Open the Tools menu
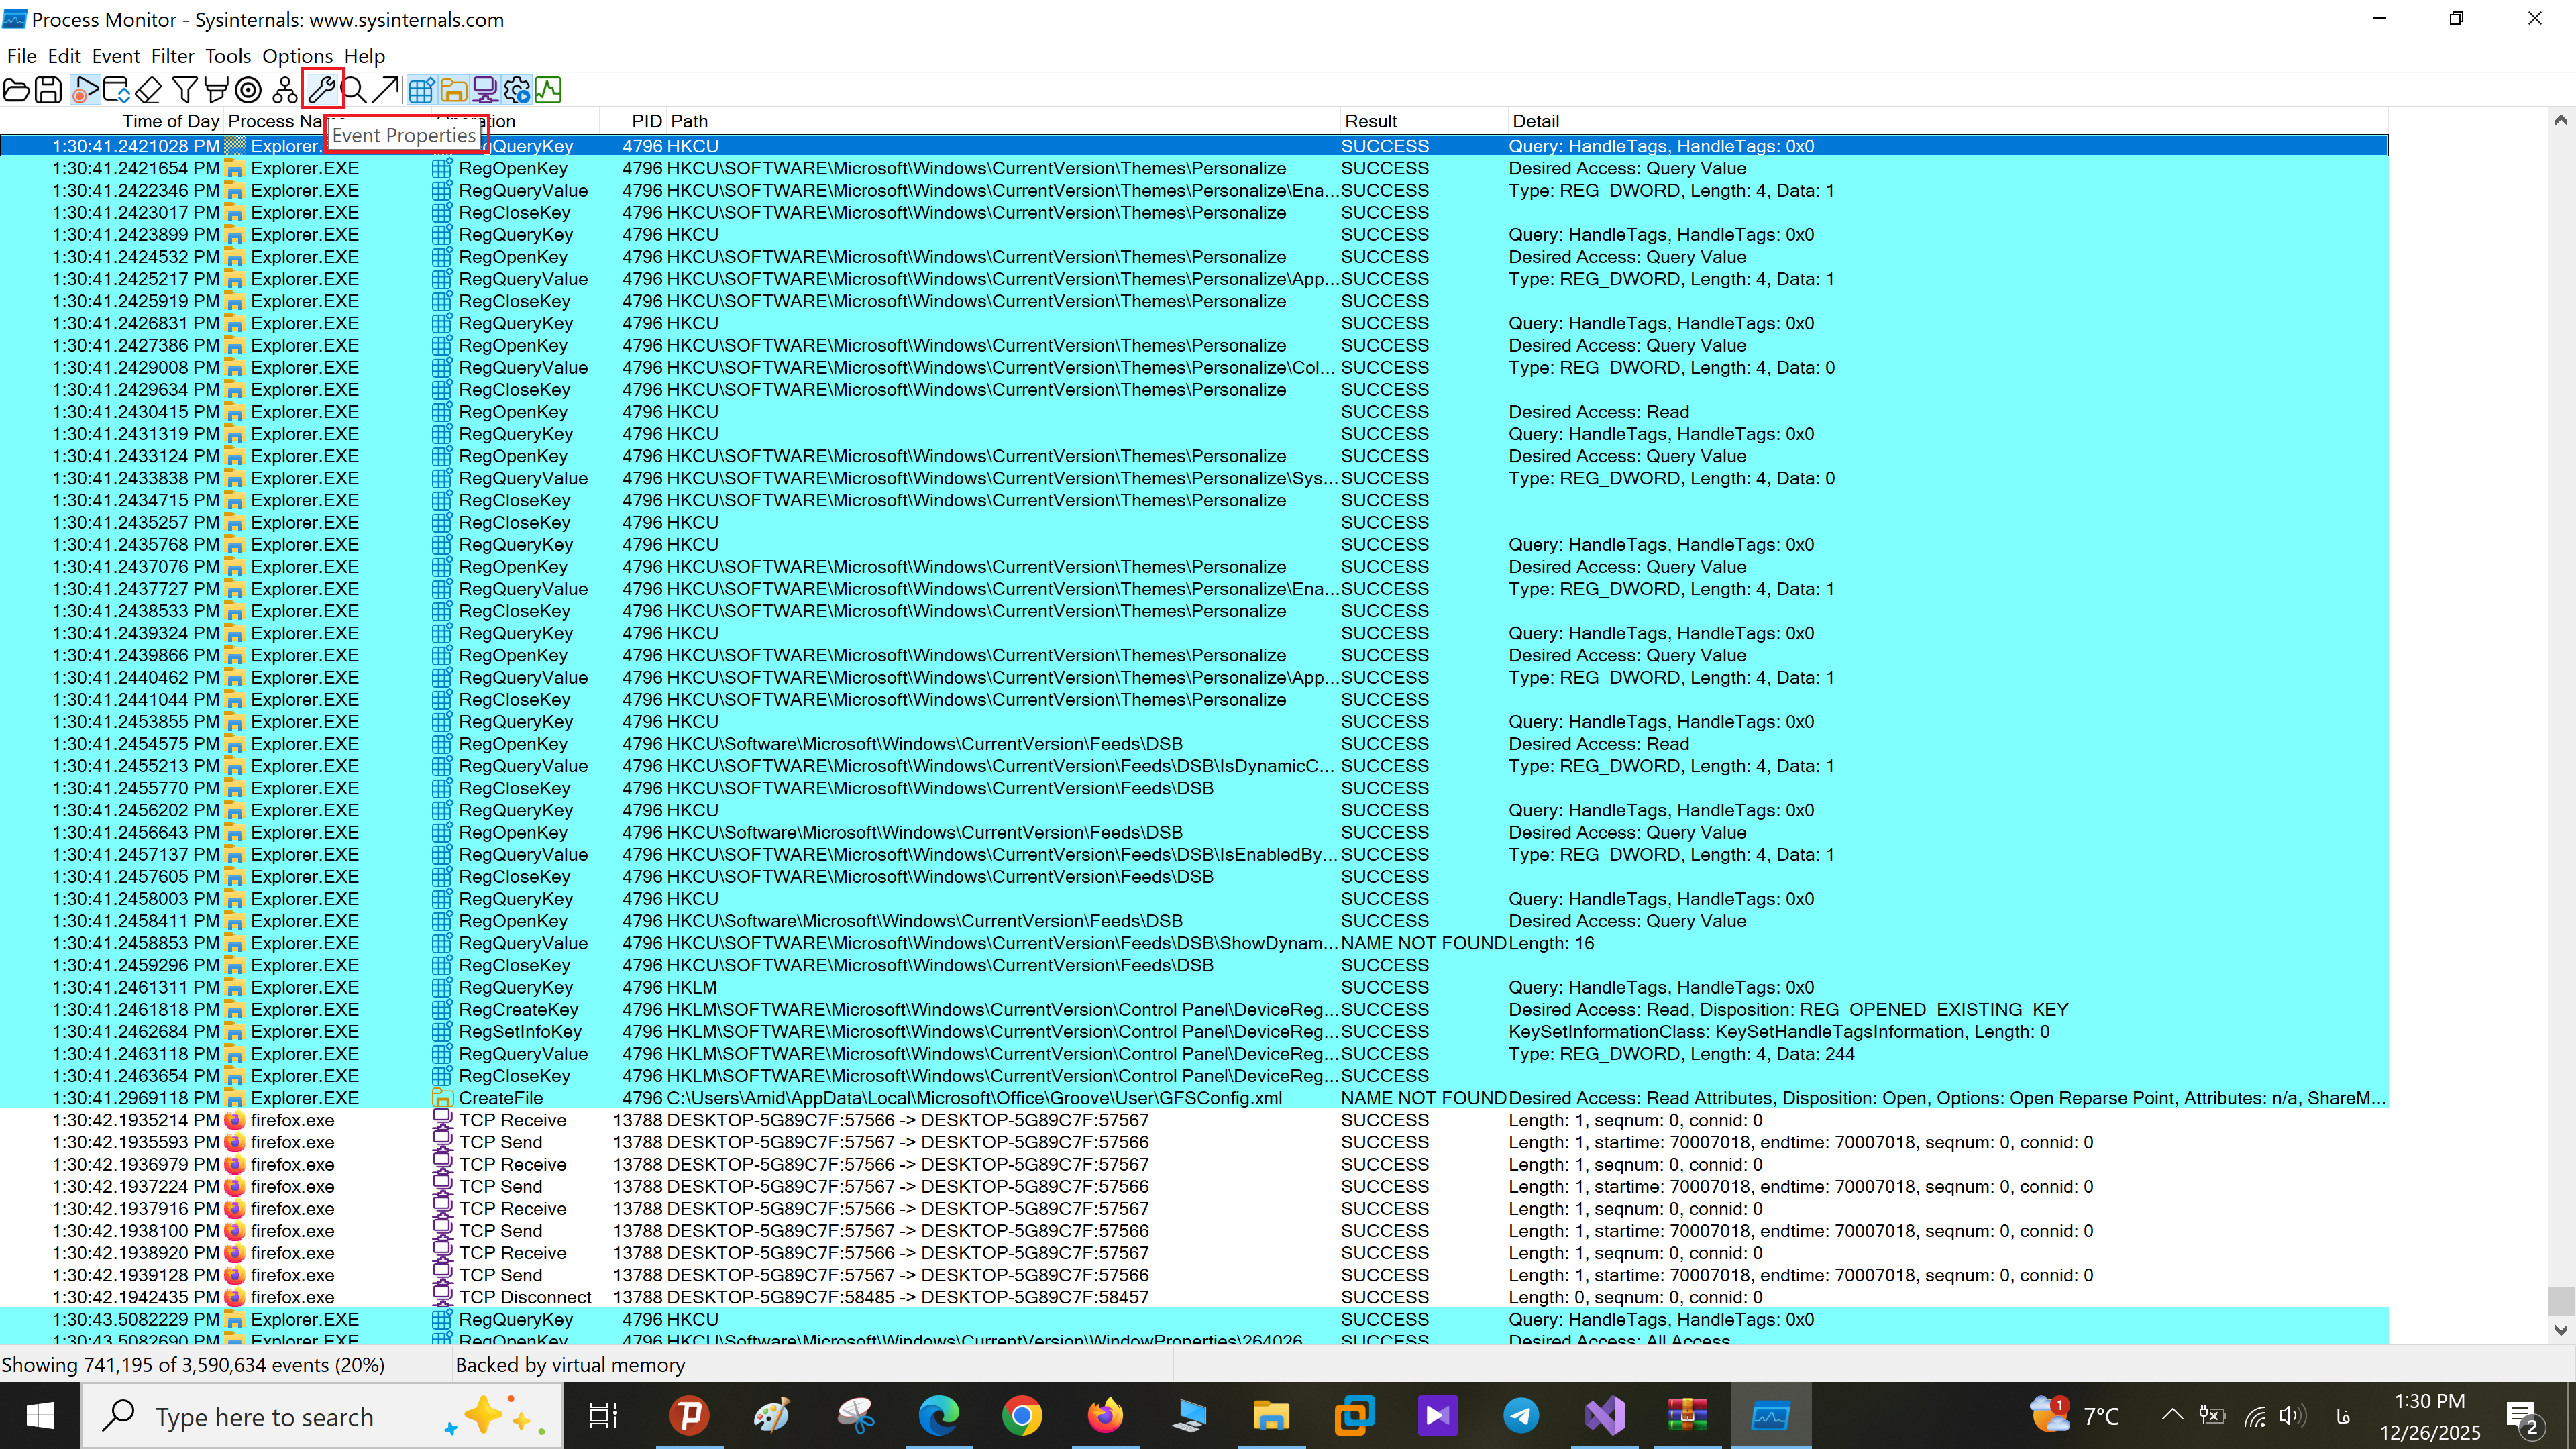Image resolution: width=2576 pixels, height=1449 pixels. point(228,56)
